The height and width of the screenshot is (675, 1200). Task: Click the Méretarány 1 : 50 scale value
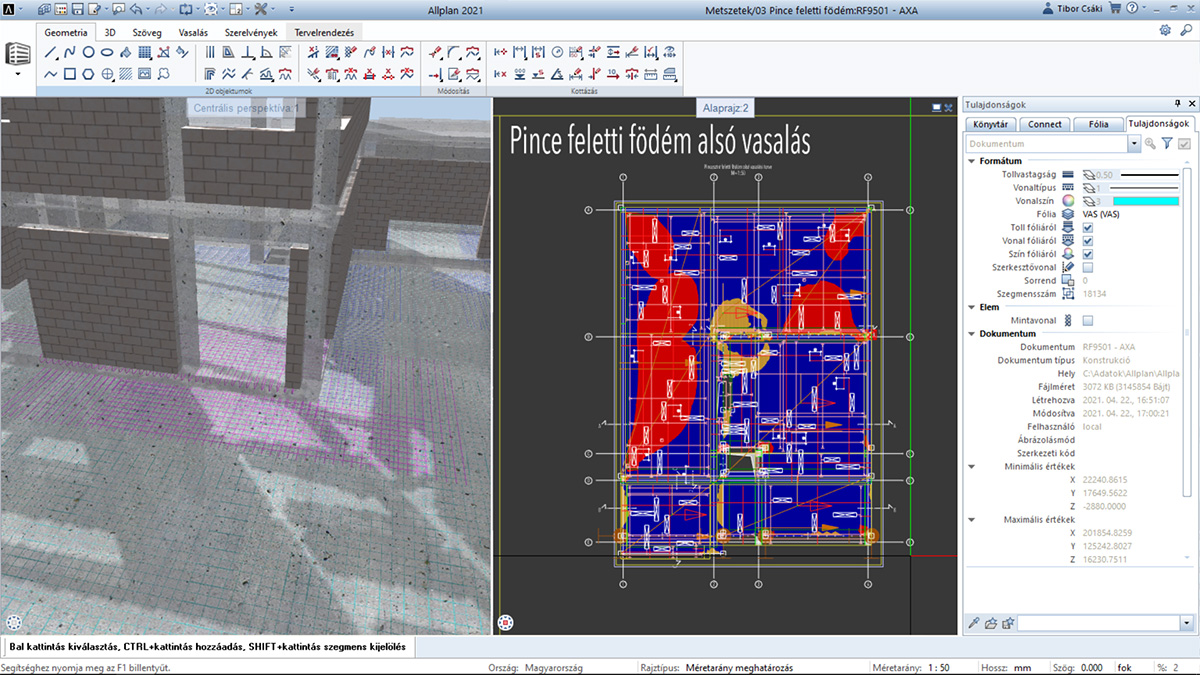click(938, 667)
